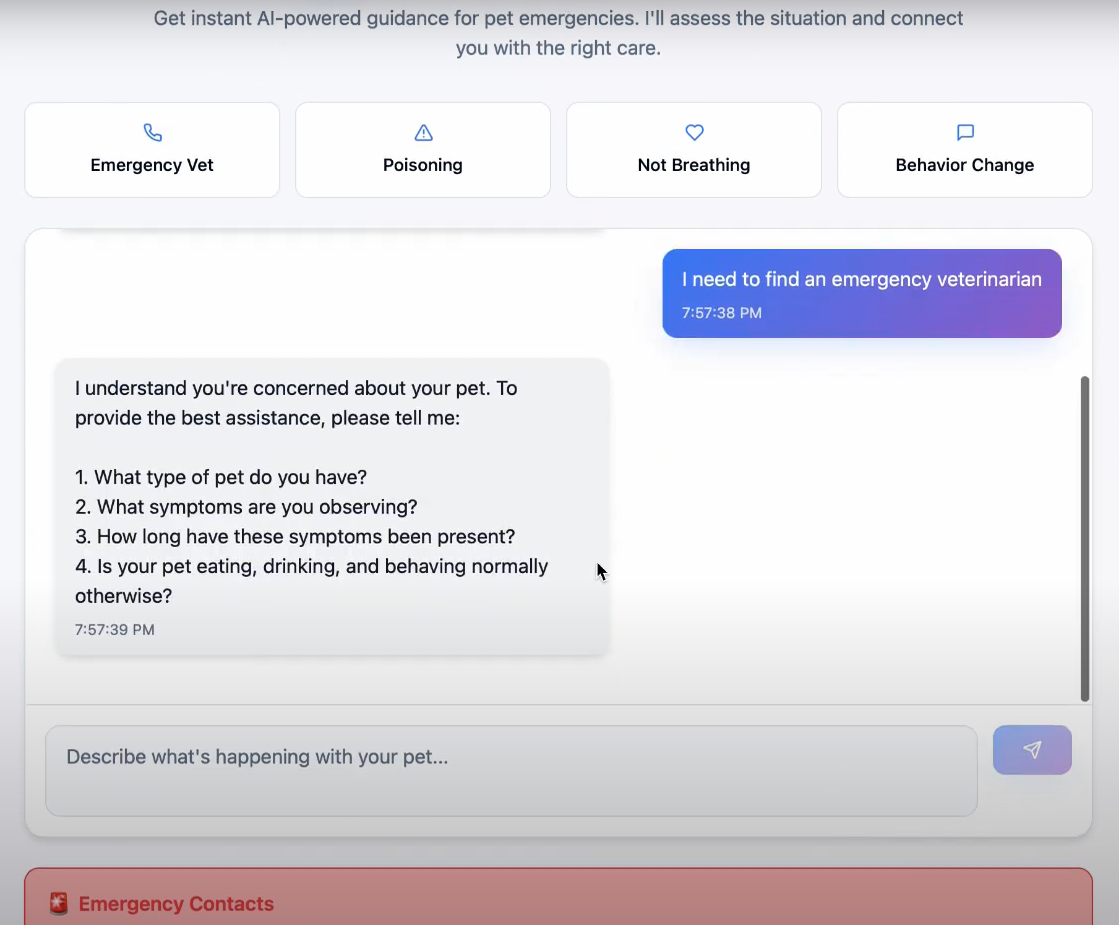The height and width of the screenshot is (925, 1119).
Task: Click the heart icon above Not Breathing
Action: pos(694,133)
